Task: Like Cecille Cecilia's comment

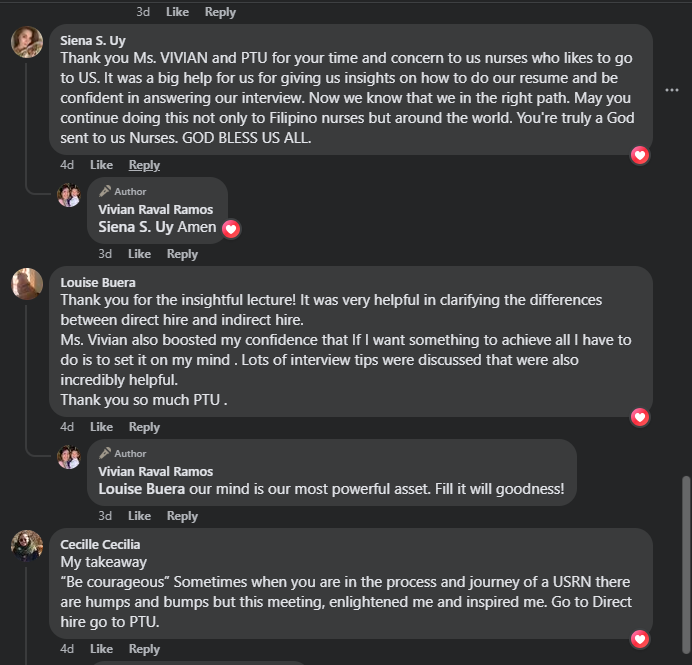Action: (101, 649)
